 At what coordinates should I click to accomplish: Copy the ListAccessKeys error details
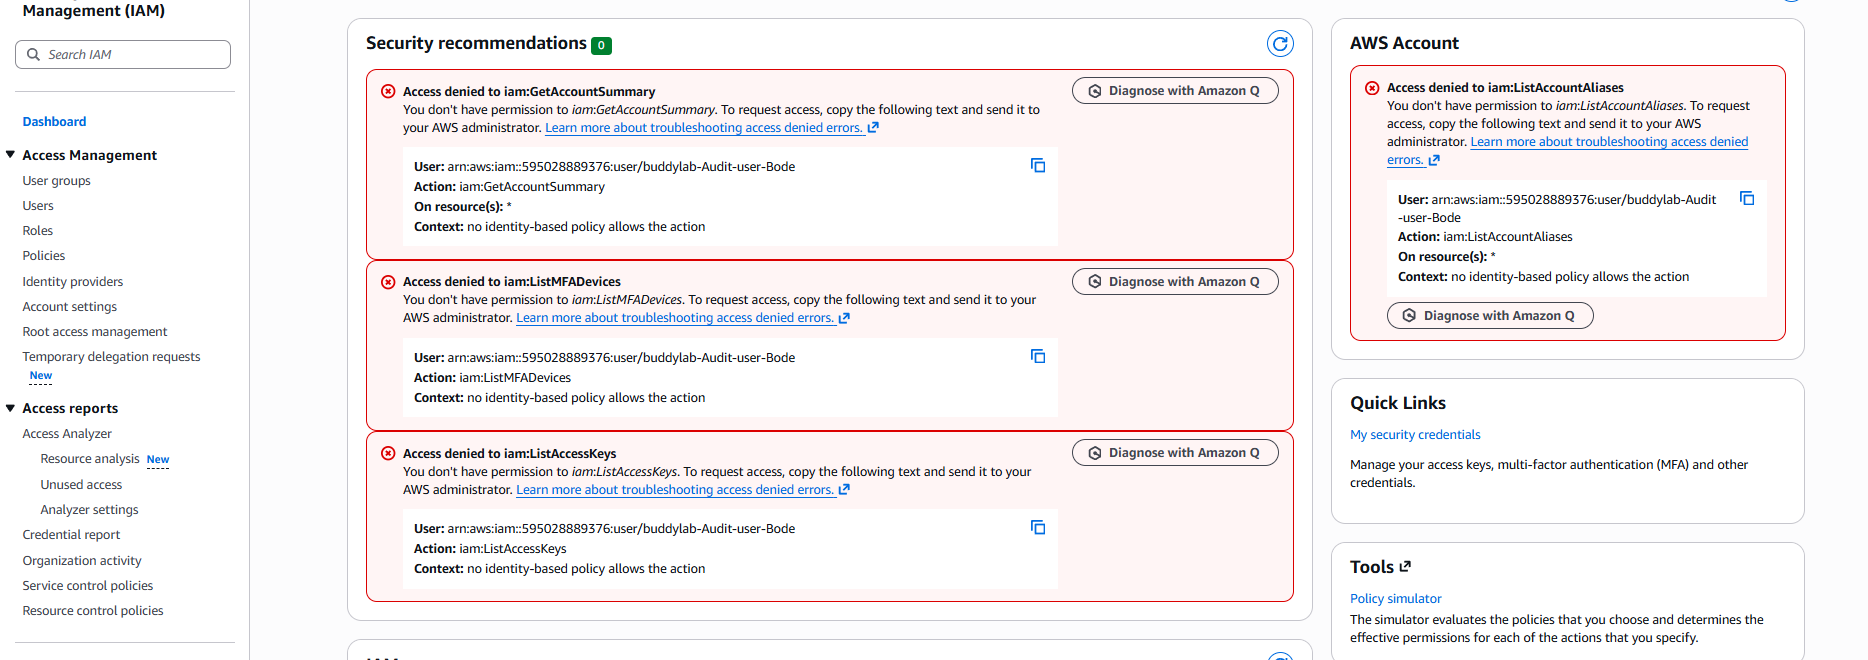(1038, 527)
